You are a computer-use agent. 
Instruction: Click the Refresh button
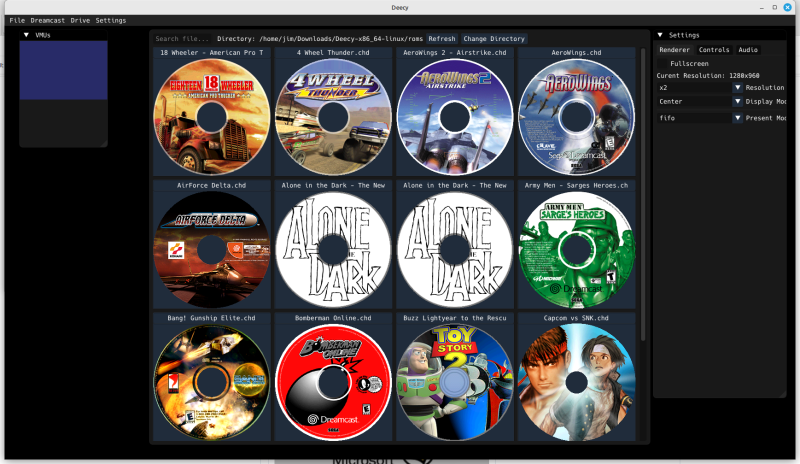442,39
